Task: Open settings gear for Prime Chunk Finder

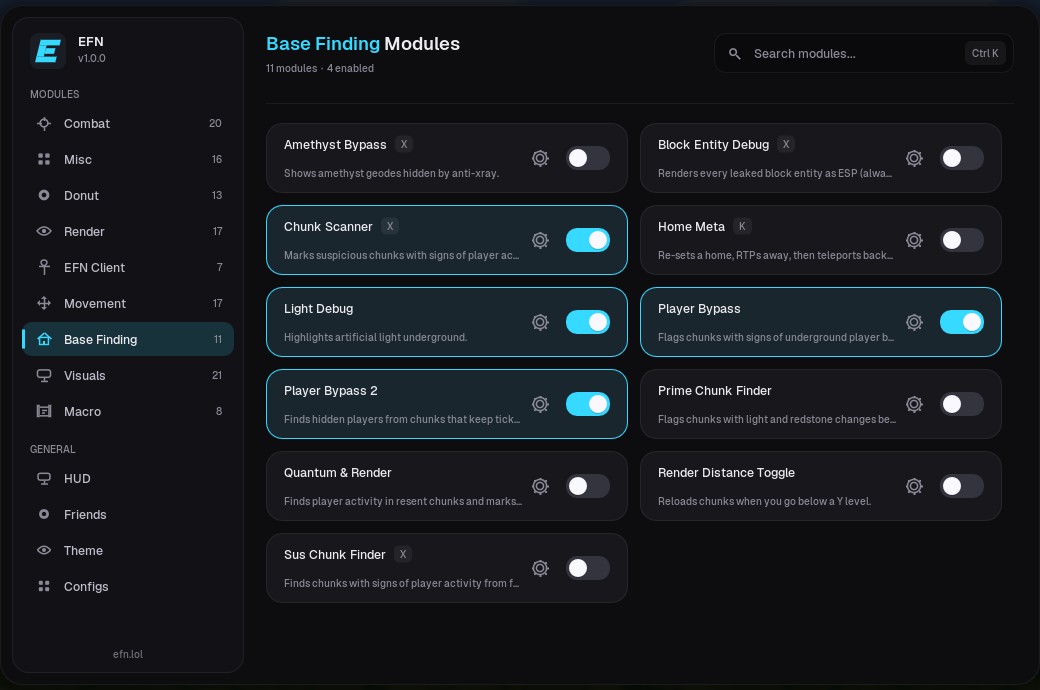Action: (915, 404)
